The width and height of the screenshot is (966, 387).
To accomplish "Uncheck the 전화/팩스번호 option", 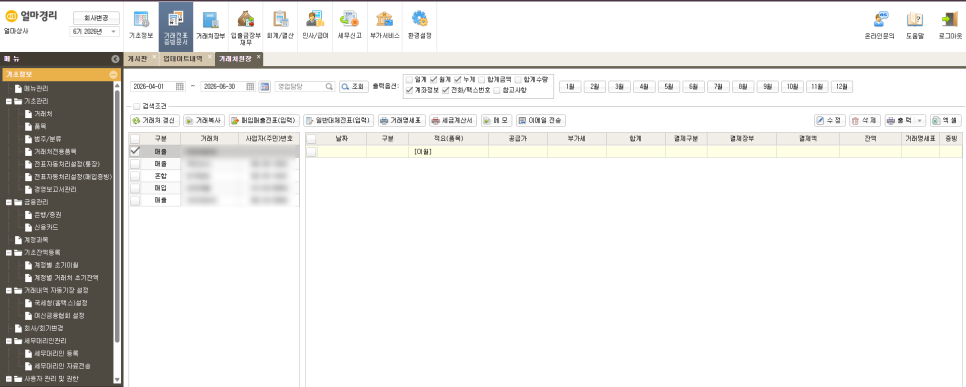I will coord(445,91).
